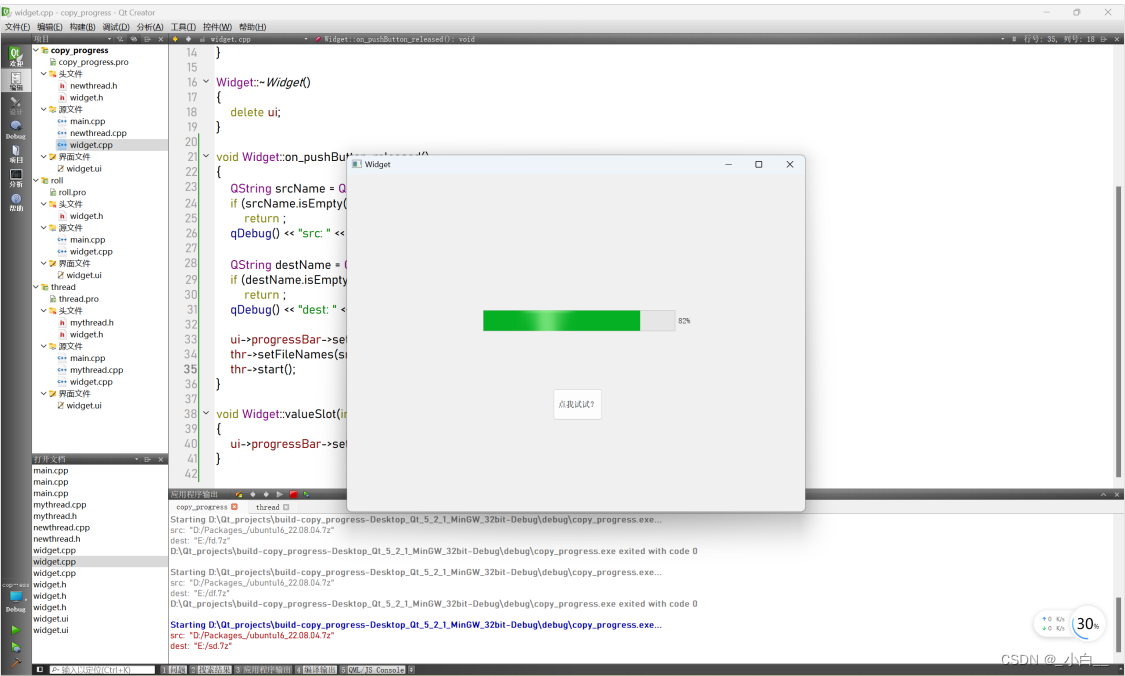The height and width of the screenshot is (676, 1125).
Task: Collapse the roll project node
Action: click(x=36, y=180)
